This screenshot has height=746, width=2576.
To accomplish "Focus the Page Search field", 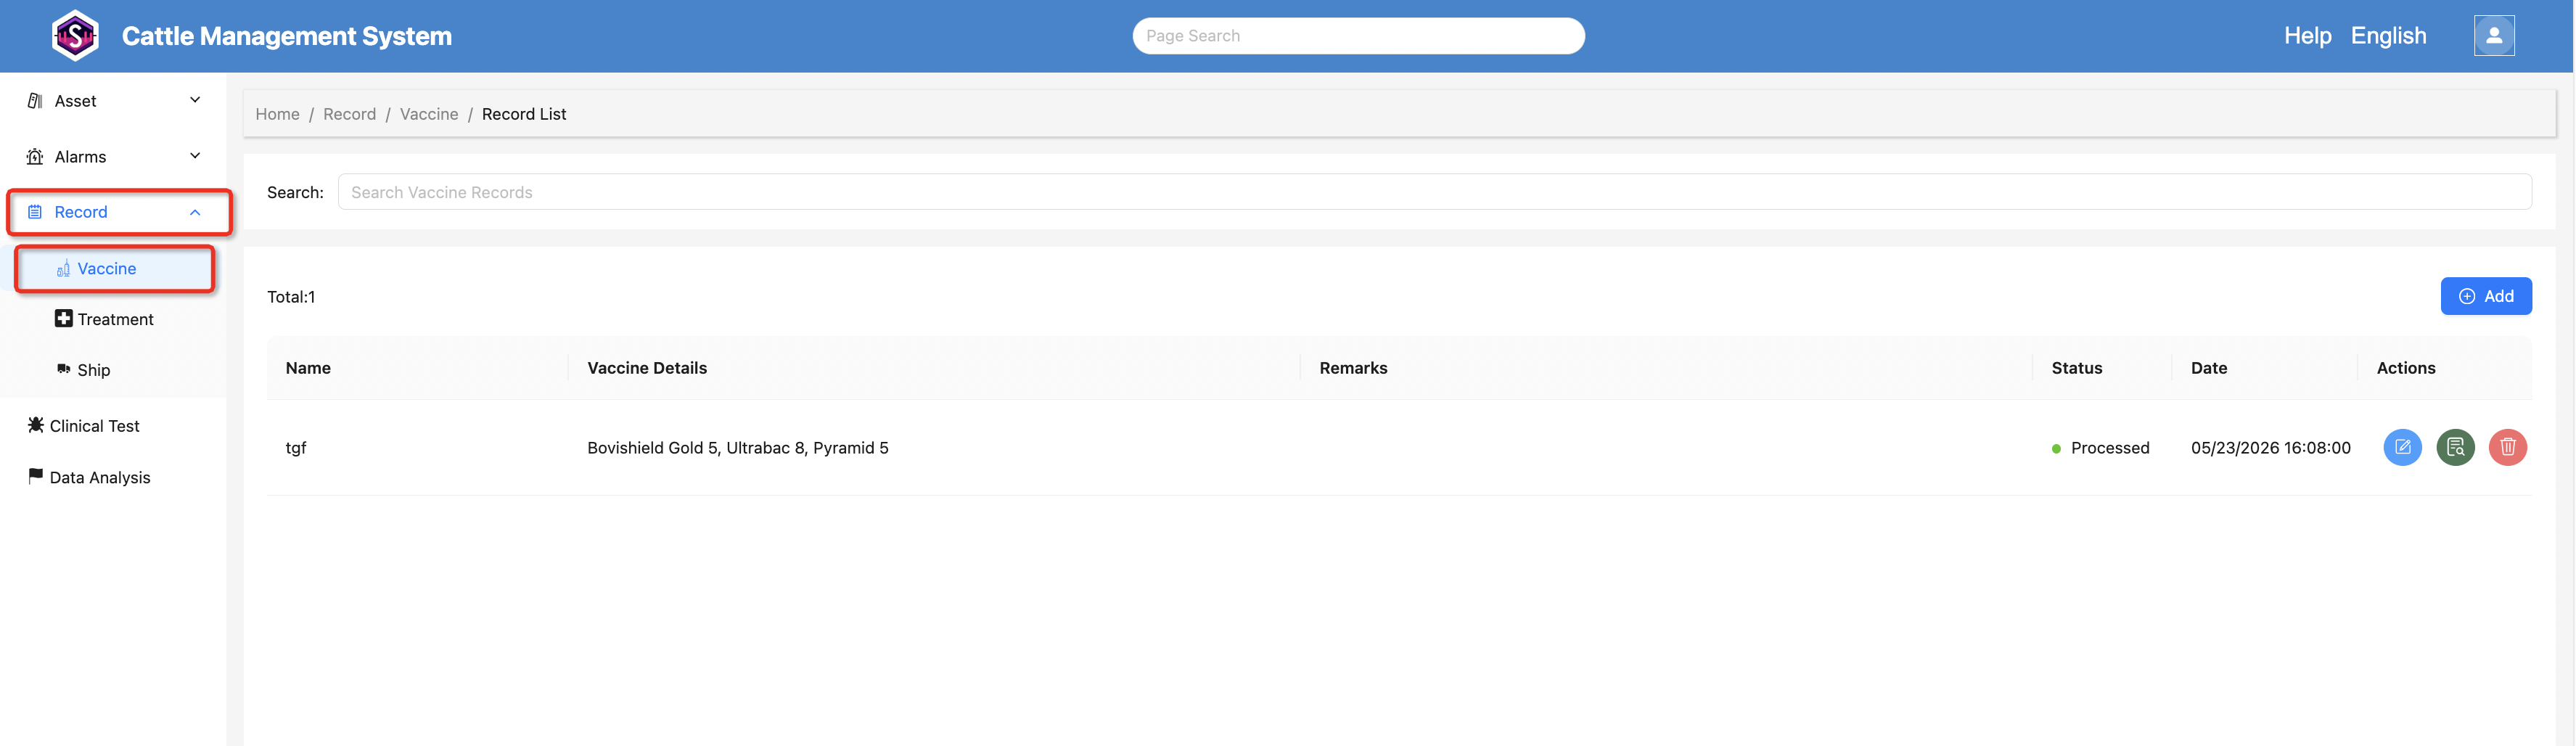I will (x=1358, y=36).
